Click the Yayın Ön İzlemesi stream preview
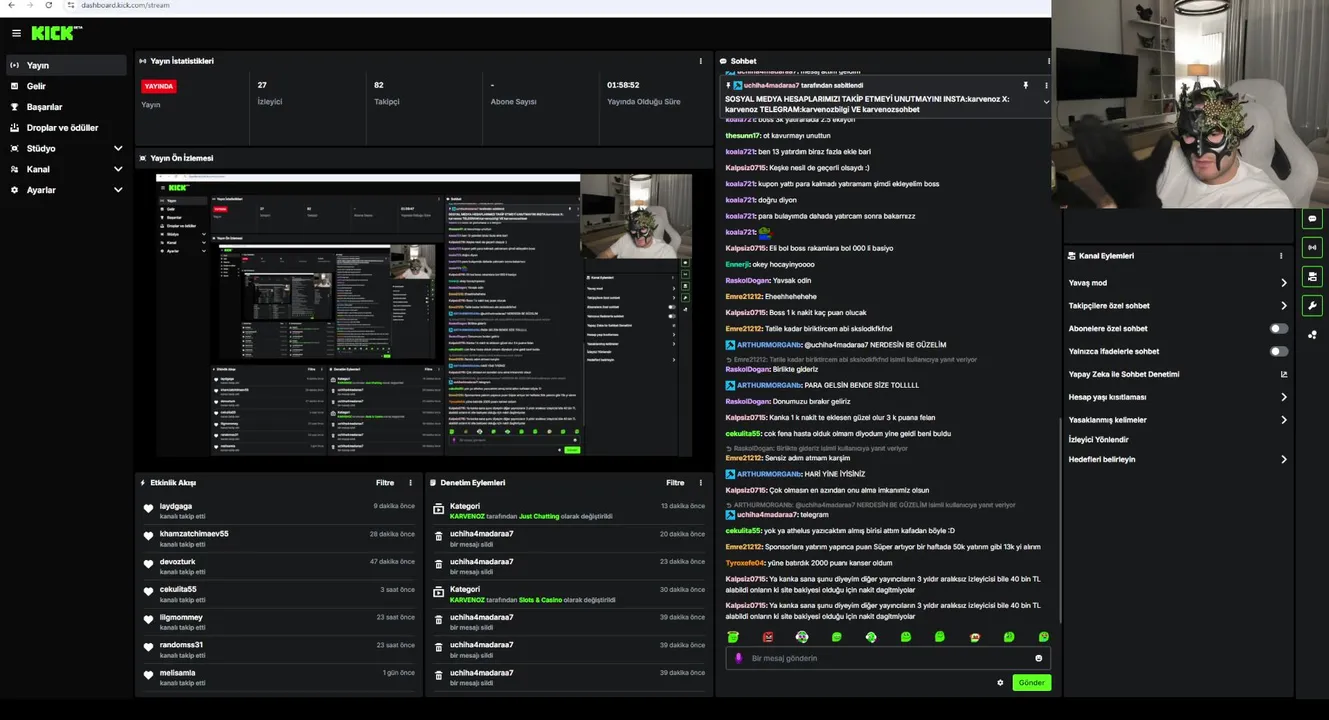 [424, 316]
